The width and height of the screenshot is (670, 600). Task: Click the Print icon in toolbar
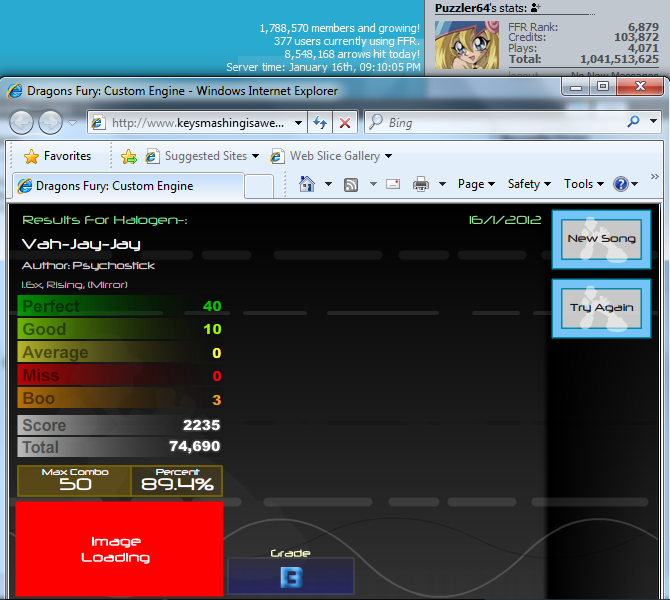(421, 184)
